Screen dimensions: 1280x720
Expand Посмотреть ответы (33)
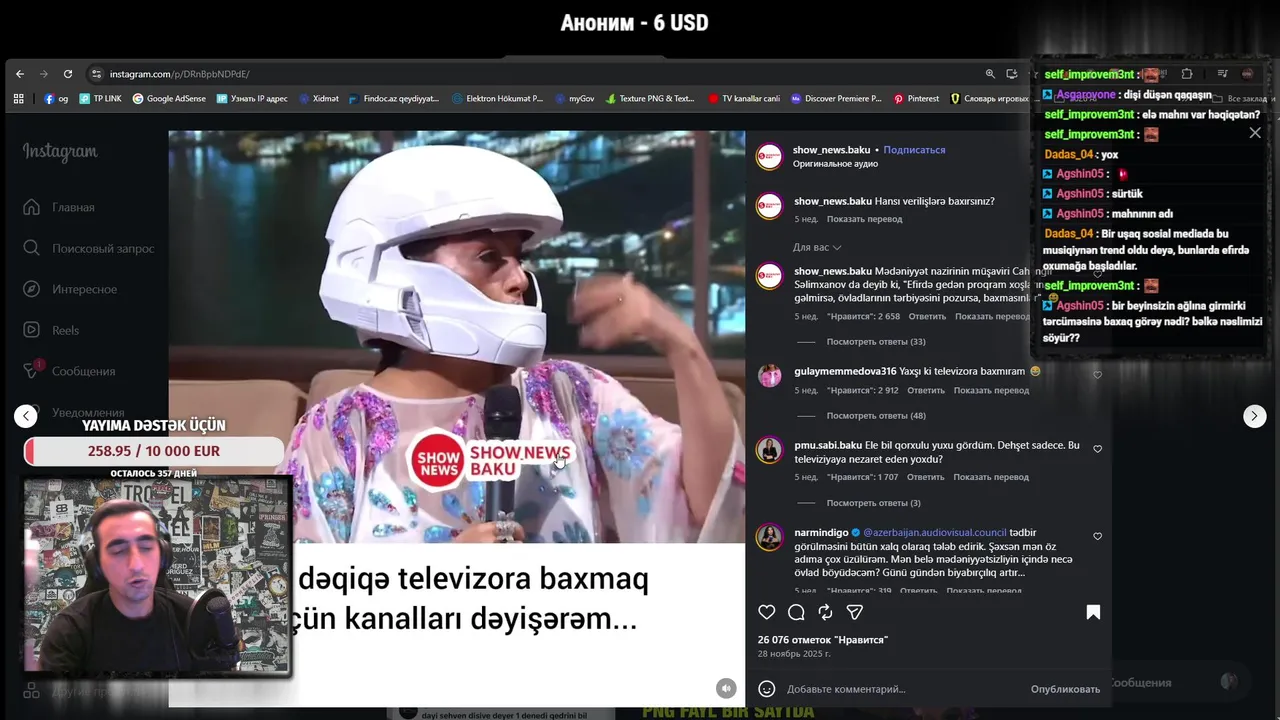pyautogui.click(x=875, y=342)
